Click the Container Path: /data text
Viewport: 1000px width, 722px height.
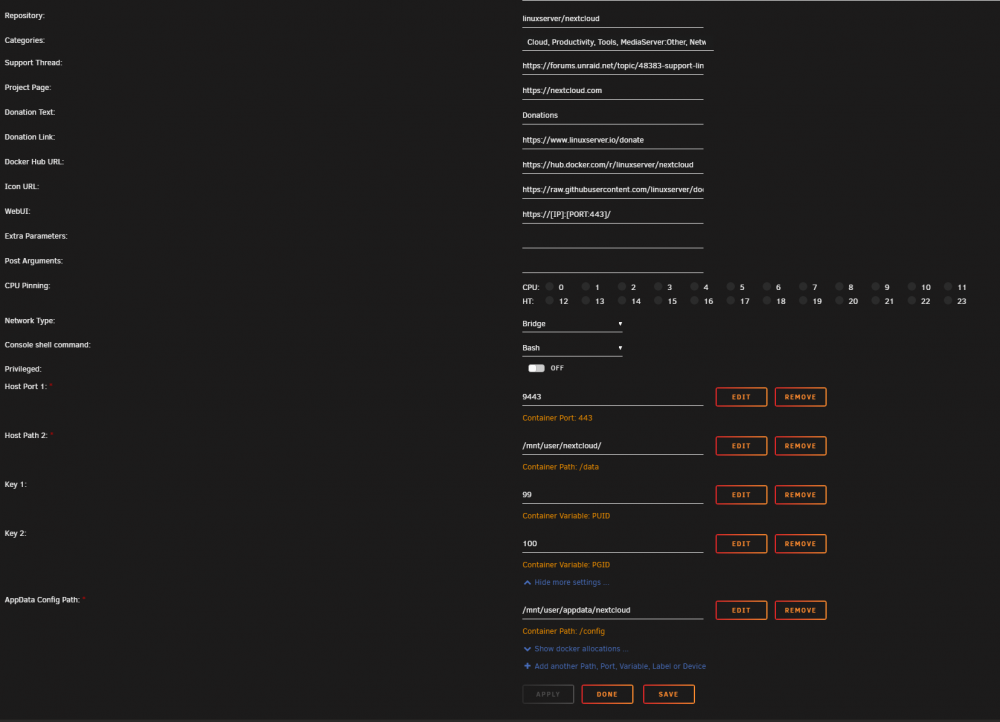point(560,467)
